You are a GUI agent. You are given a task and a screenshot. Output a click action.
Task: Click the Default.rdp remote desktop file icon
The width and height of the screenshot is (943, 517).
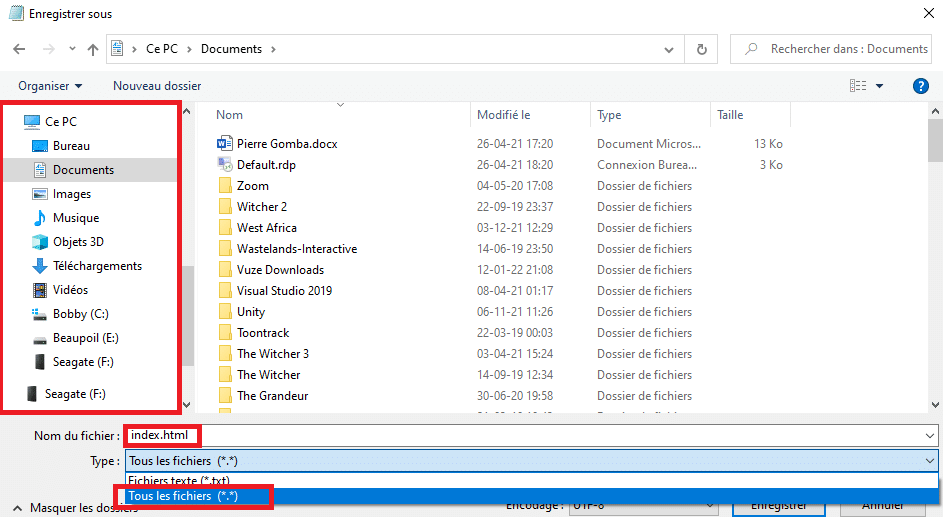coord(225,165)
